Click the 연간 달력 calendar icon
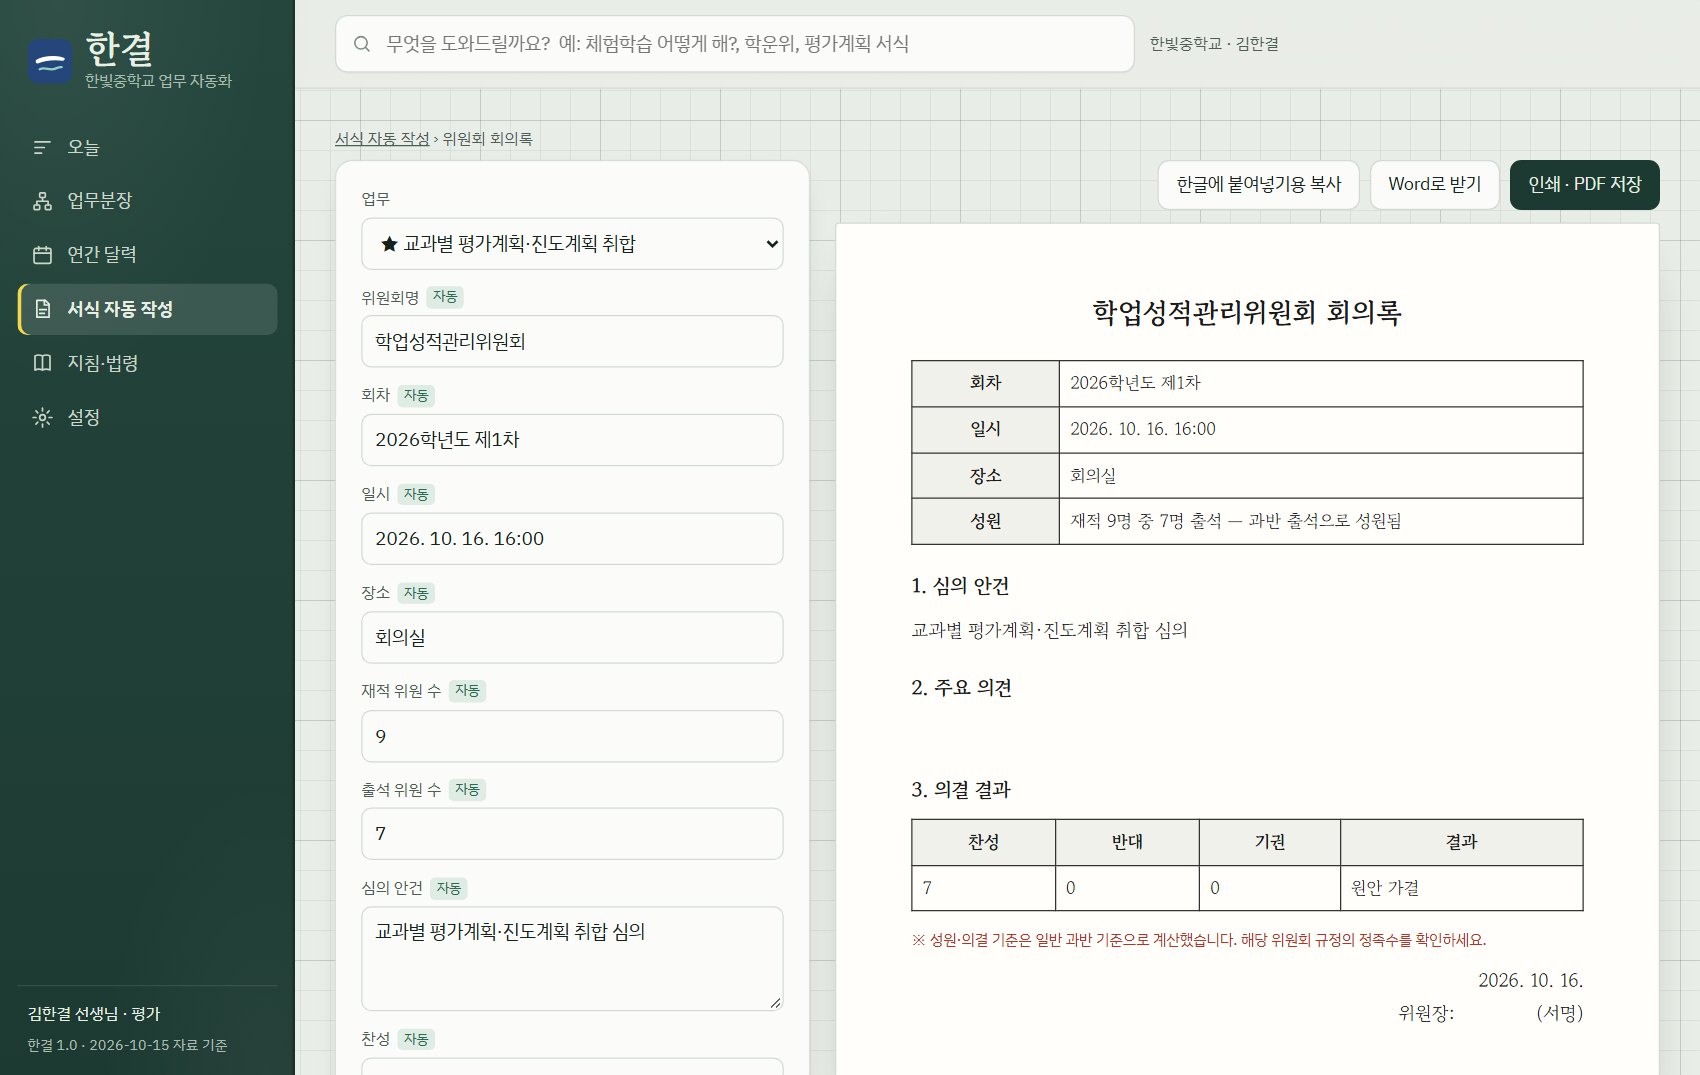The height and width of the screenshot is (1075, 1700). click(42, 255)
